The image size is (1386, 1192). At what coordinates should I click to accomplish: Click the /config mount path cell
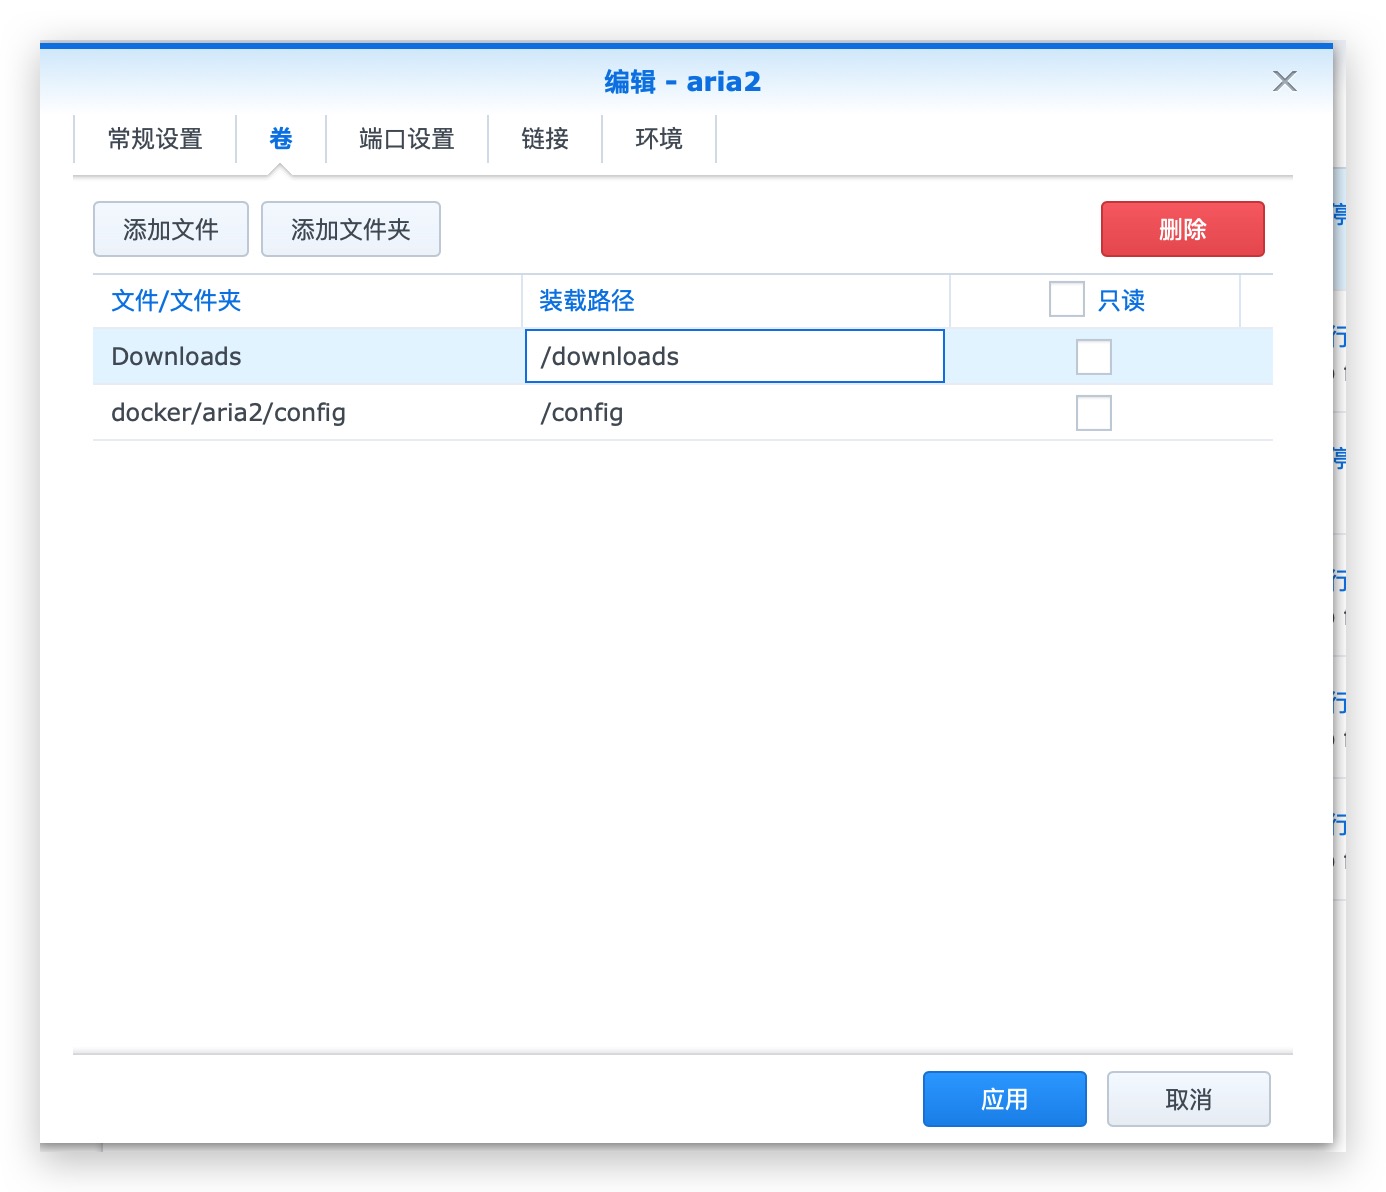[x=735, y=412]
